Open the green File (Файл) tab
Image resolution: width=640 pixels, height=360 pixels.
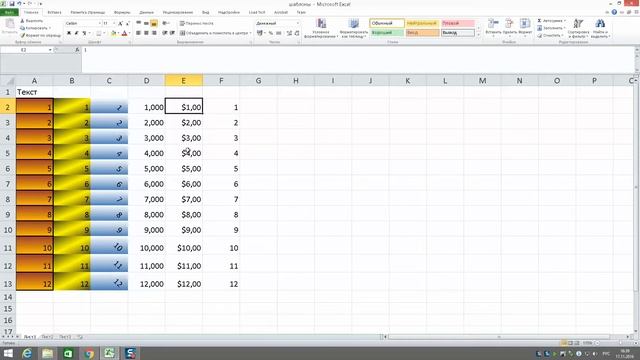pyautogui.click(x=9, y=12)
